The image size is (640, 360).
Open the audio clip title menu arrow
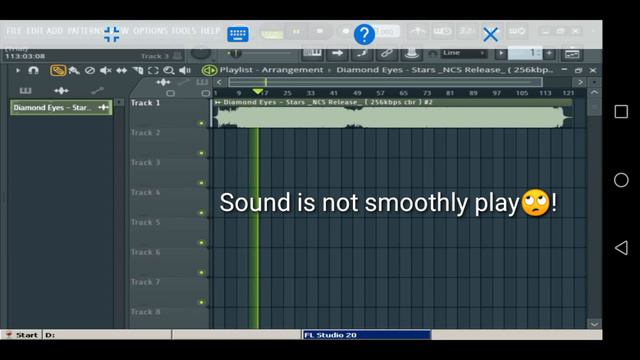point(218,102)
